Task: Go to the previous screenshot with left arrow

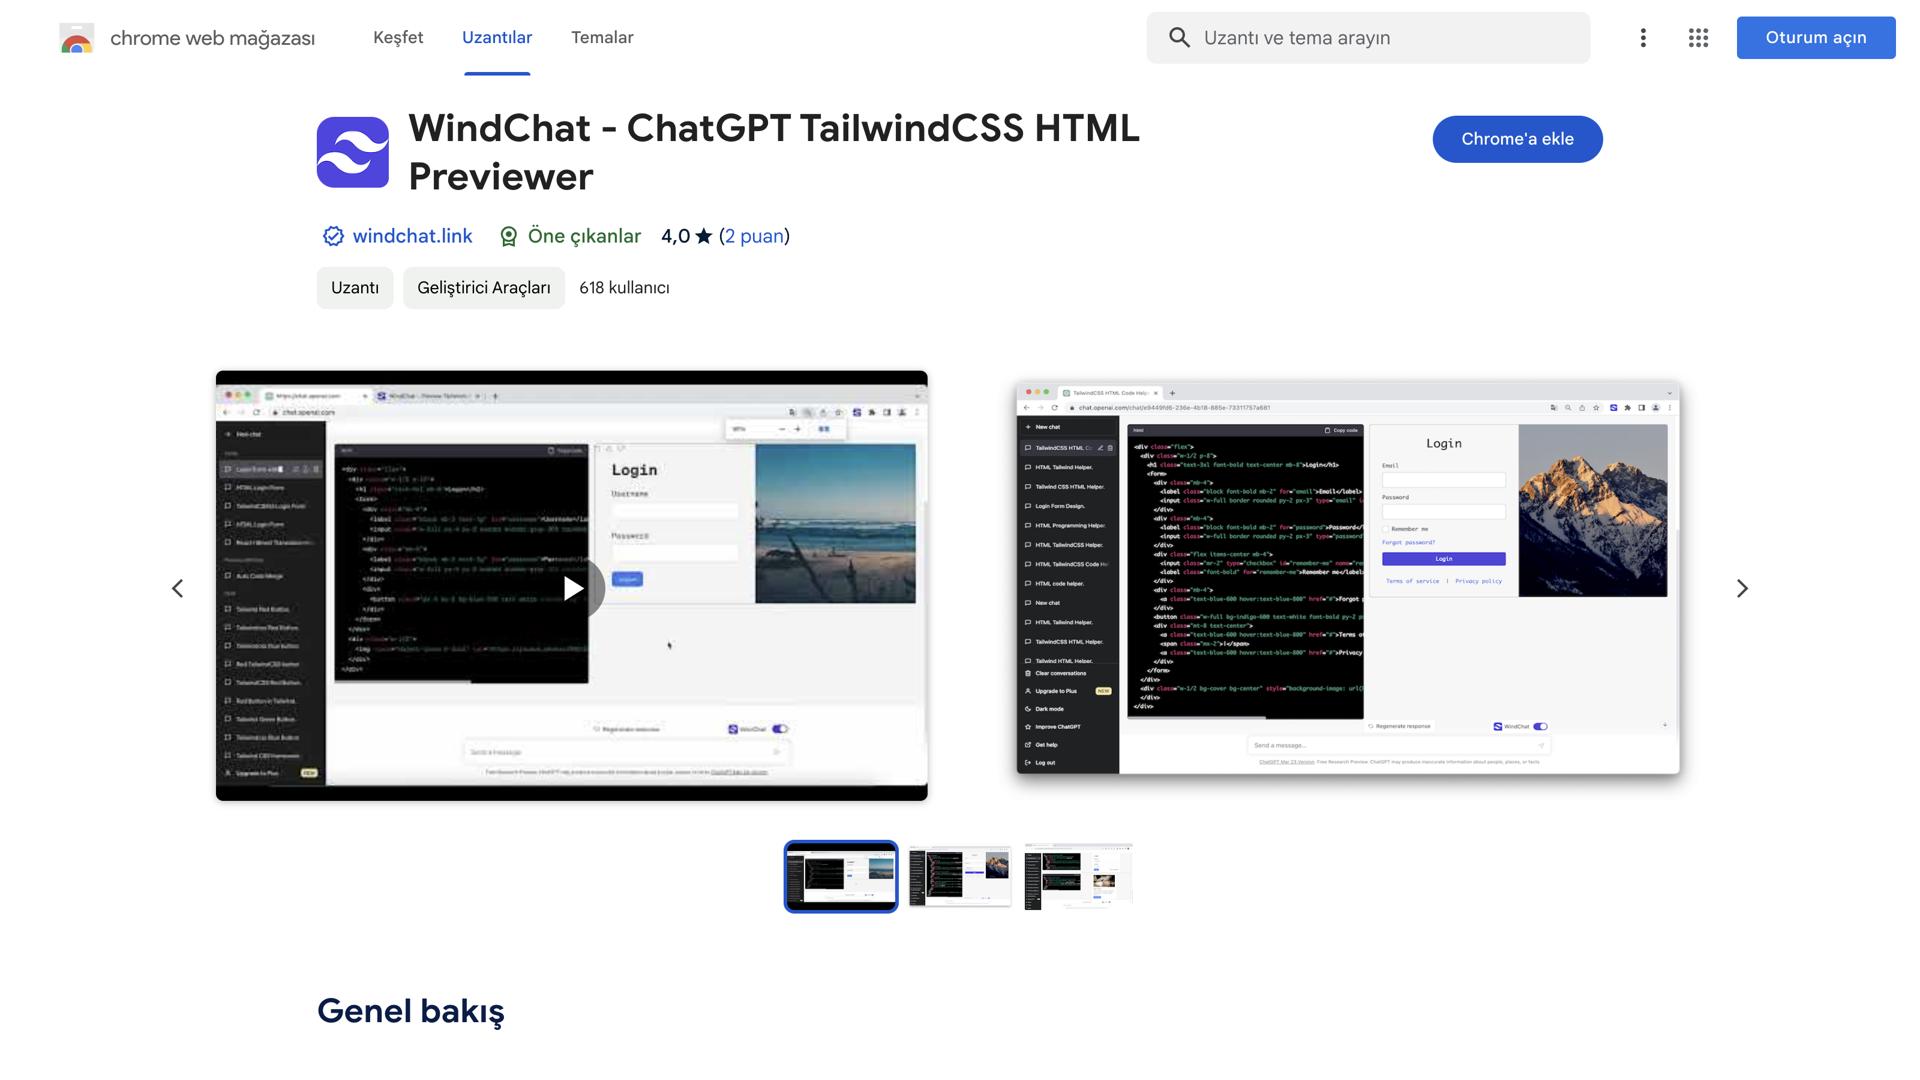Action: tap(178, 588)
